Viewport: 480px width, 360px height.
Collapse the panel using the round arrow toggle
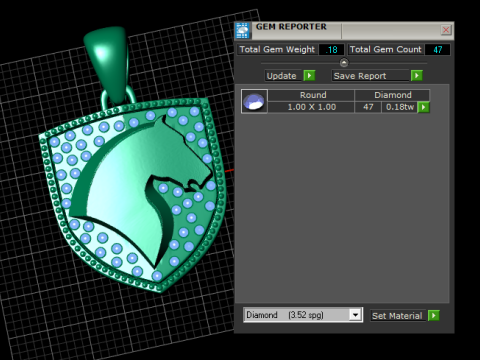[x=344, y=63]
